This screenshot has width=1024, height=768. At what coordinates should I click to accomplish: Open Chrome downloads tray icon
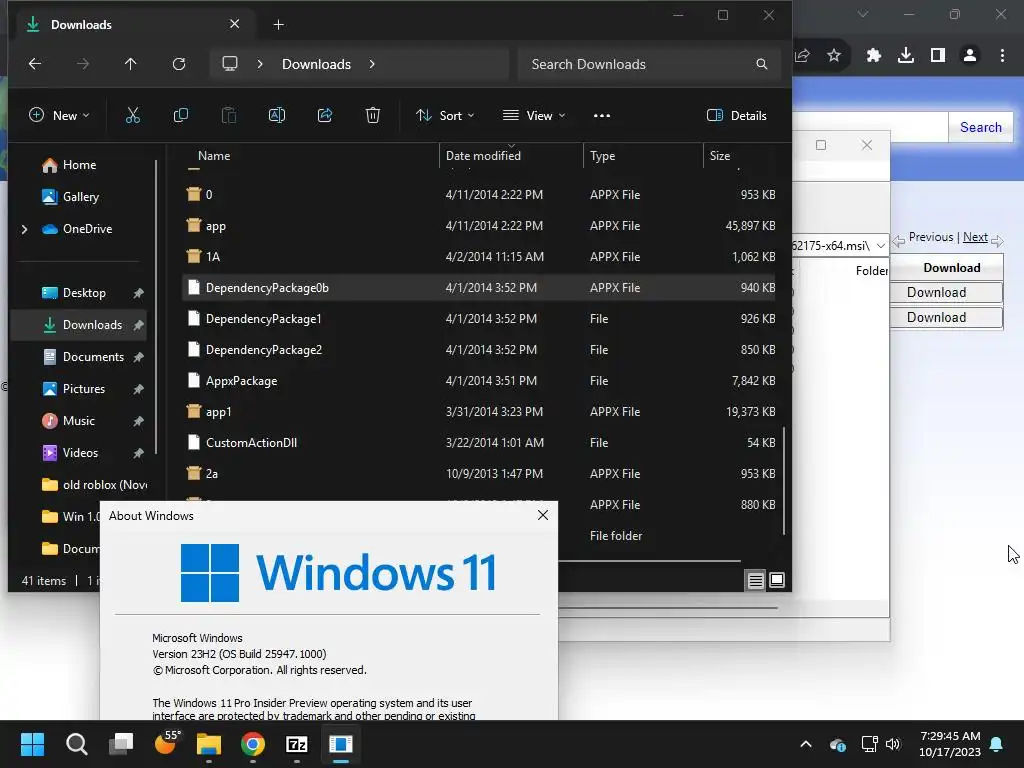[906, 56]
